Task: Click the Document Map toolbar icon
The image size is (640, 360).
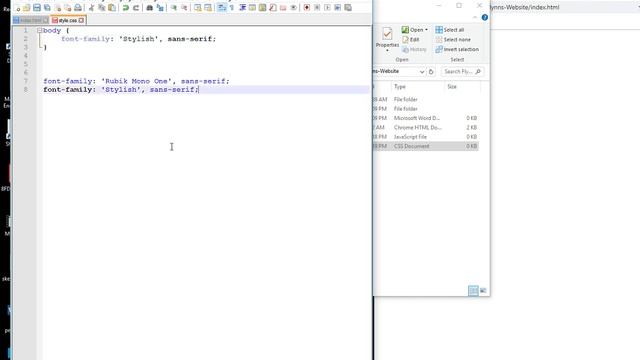Action: point(262,8)
